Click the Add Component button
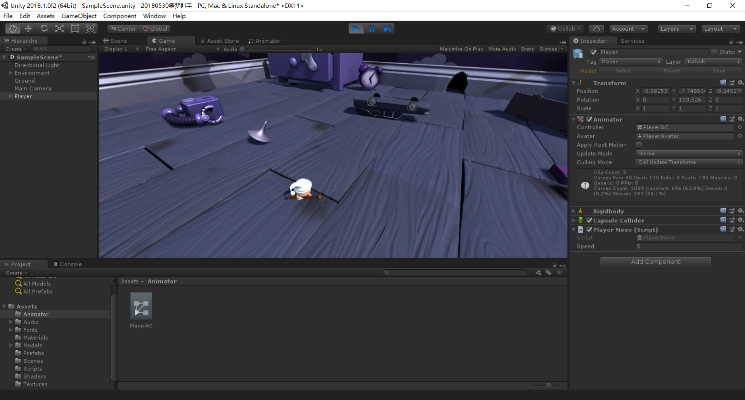This screenshot has width=745, height=400. click(x=655, y=261)
